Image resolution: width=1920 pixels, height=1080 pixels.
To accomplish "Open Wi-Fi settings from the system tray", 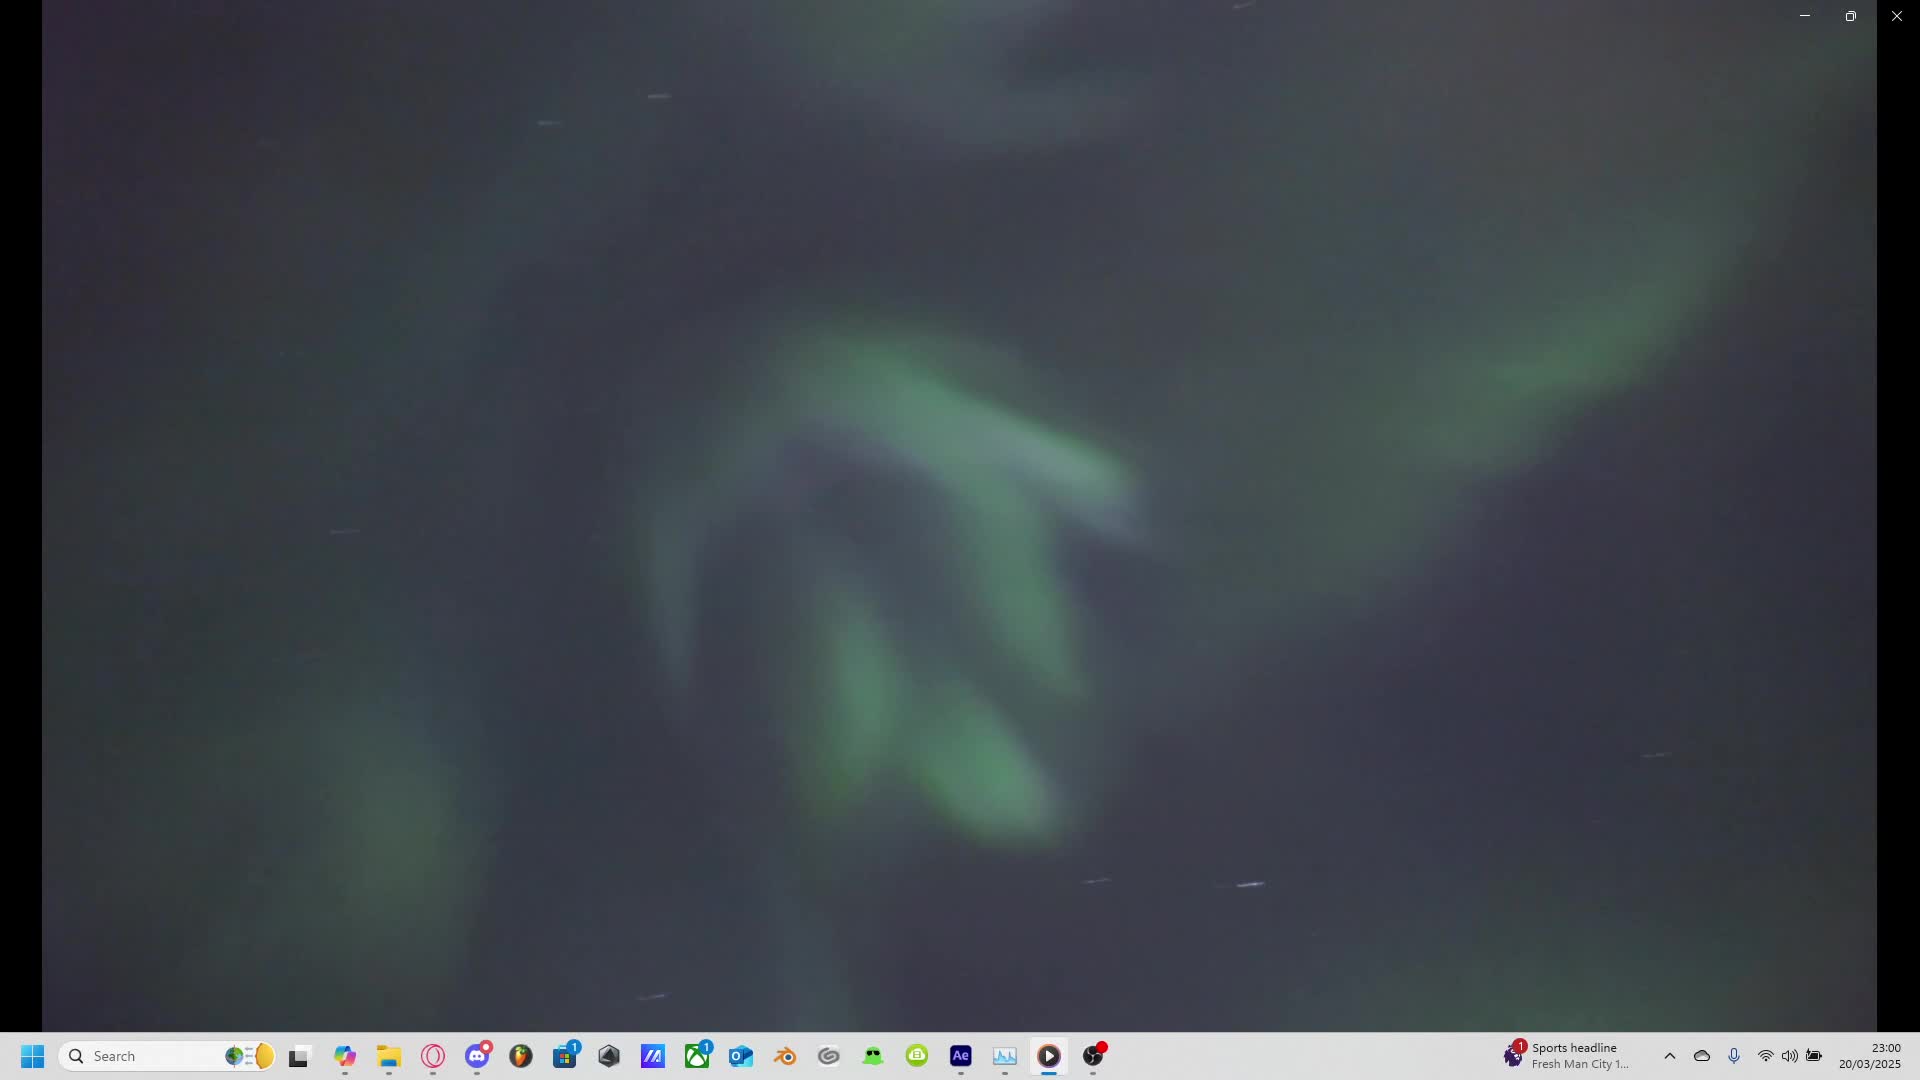I will coord(1765,1056).
